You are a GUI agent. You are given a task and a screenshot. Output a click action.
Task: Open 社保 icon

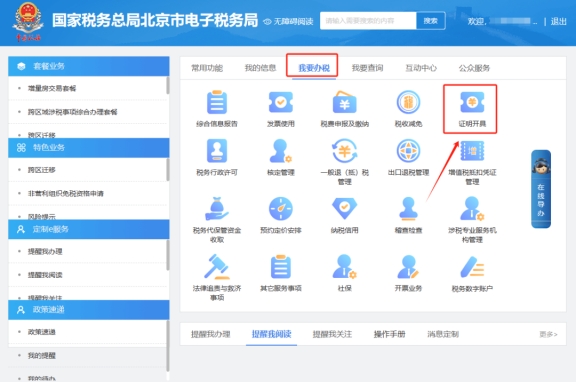345,267
